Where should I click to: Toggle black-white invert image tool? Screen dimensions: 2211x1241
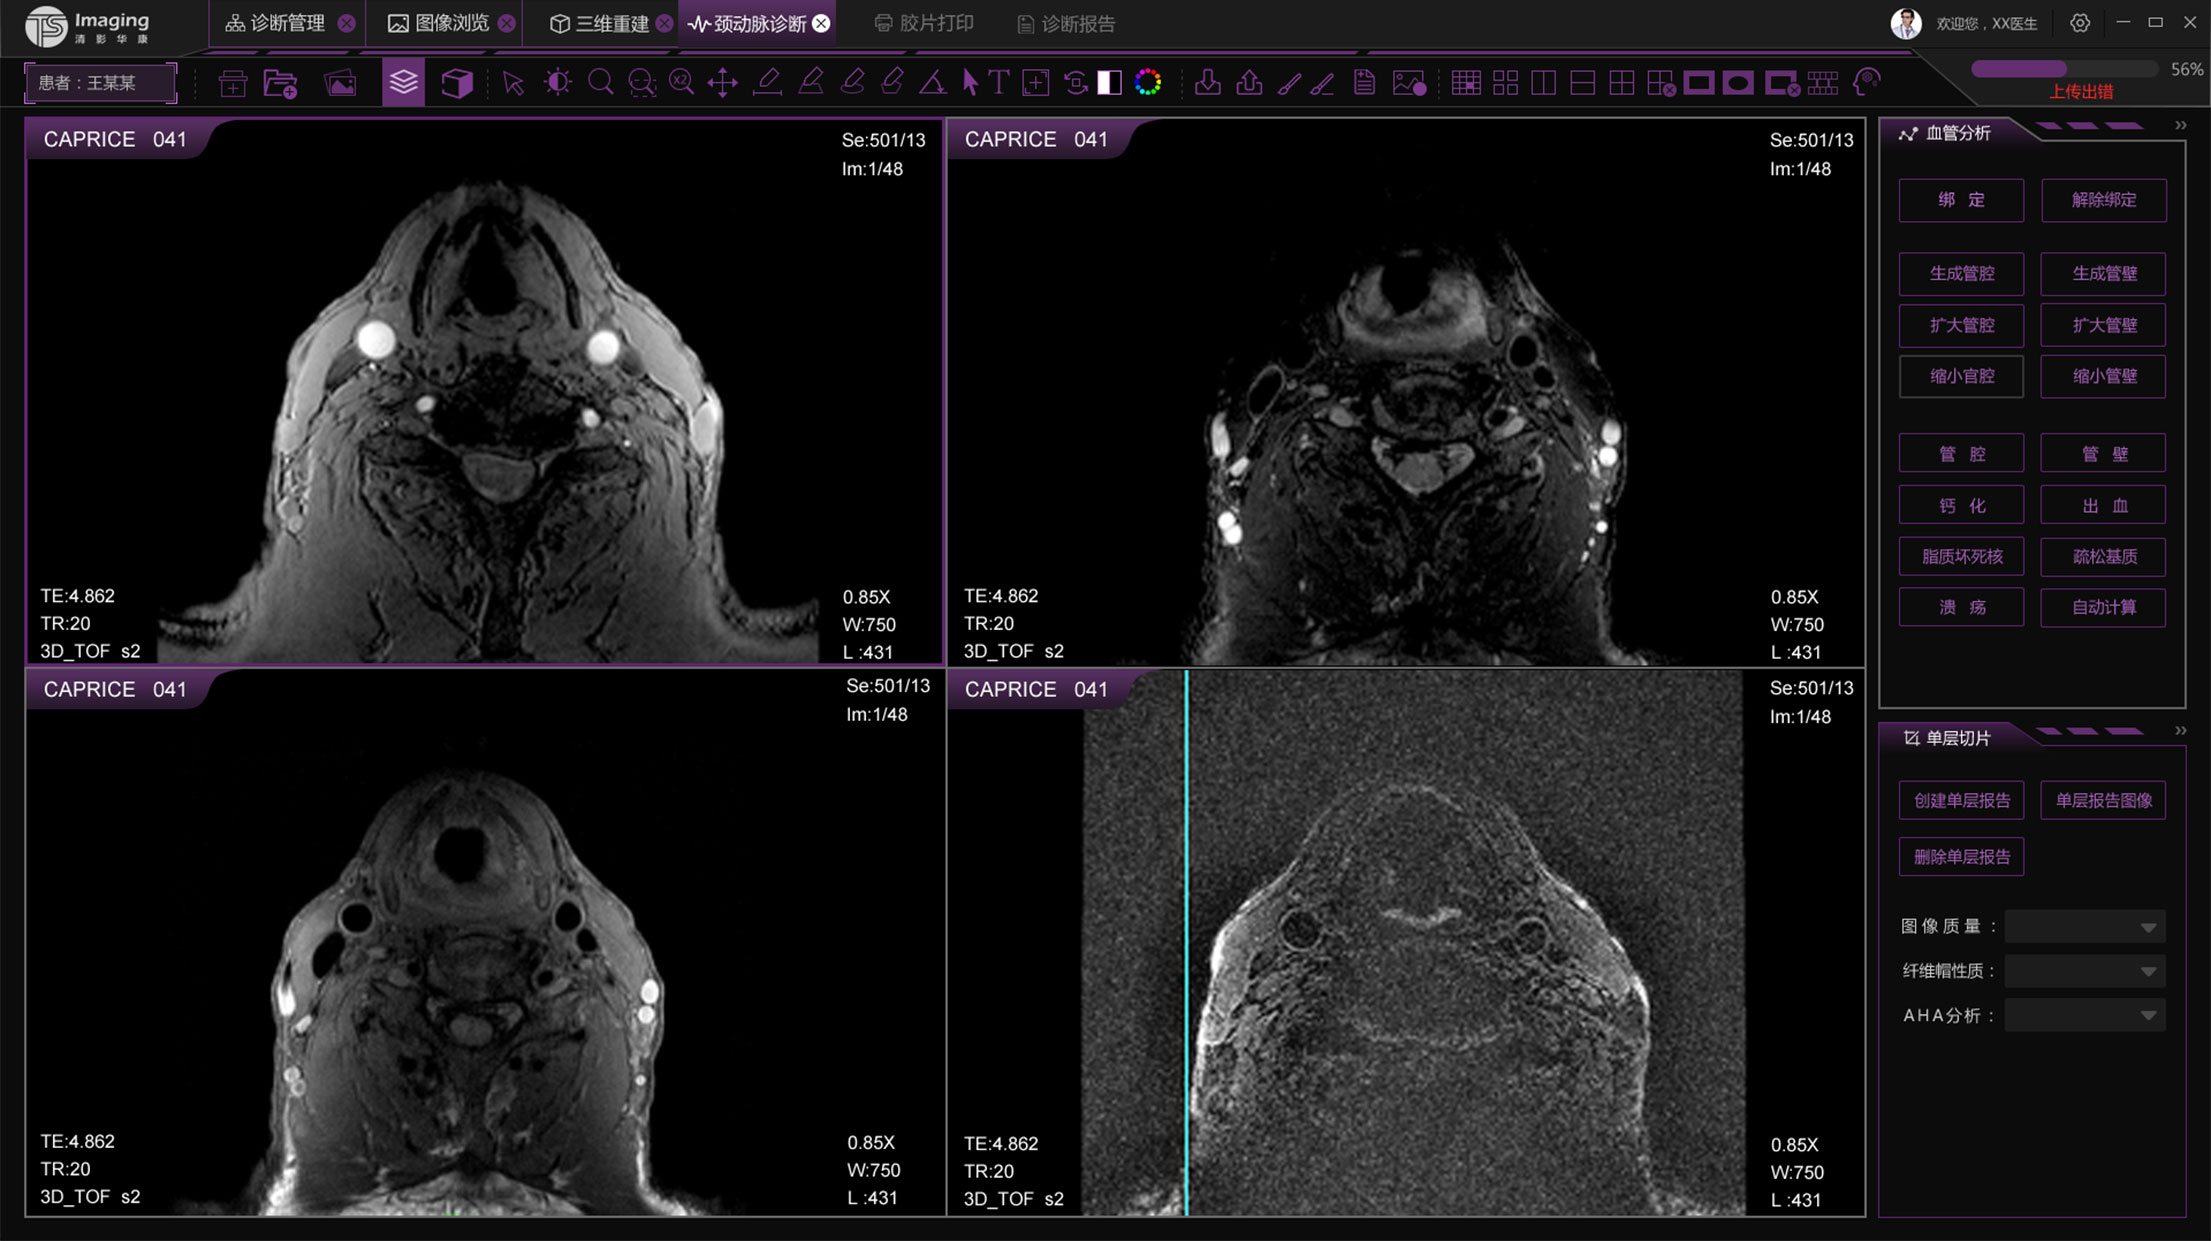[x=1109, y=82]
